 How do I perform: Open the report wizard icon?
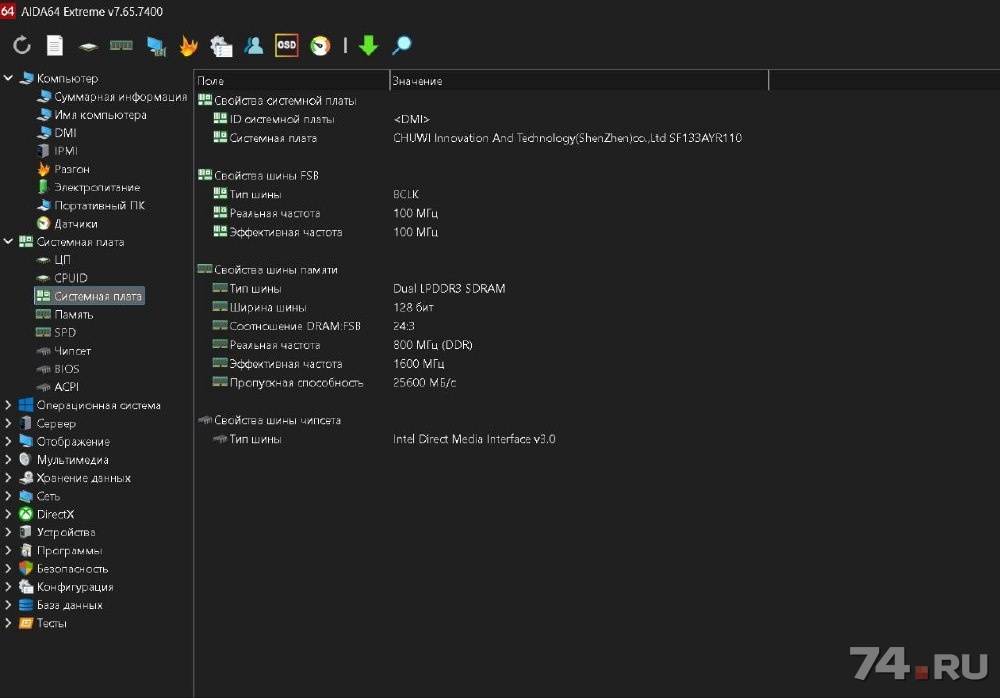coord(221,46)
